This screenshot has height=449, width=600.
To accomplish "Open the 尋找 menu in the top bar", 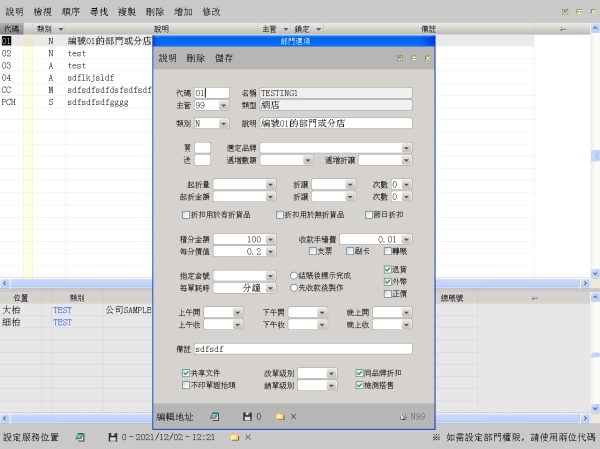I will tap(99, 9).
